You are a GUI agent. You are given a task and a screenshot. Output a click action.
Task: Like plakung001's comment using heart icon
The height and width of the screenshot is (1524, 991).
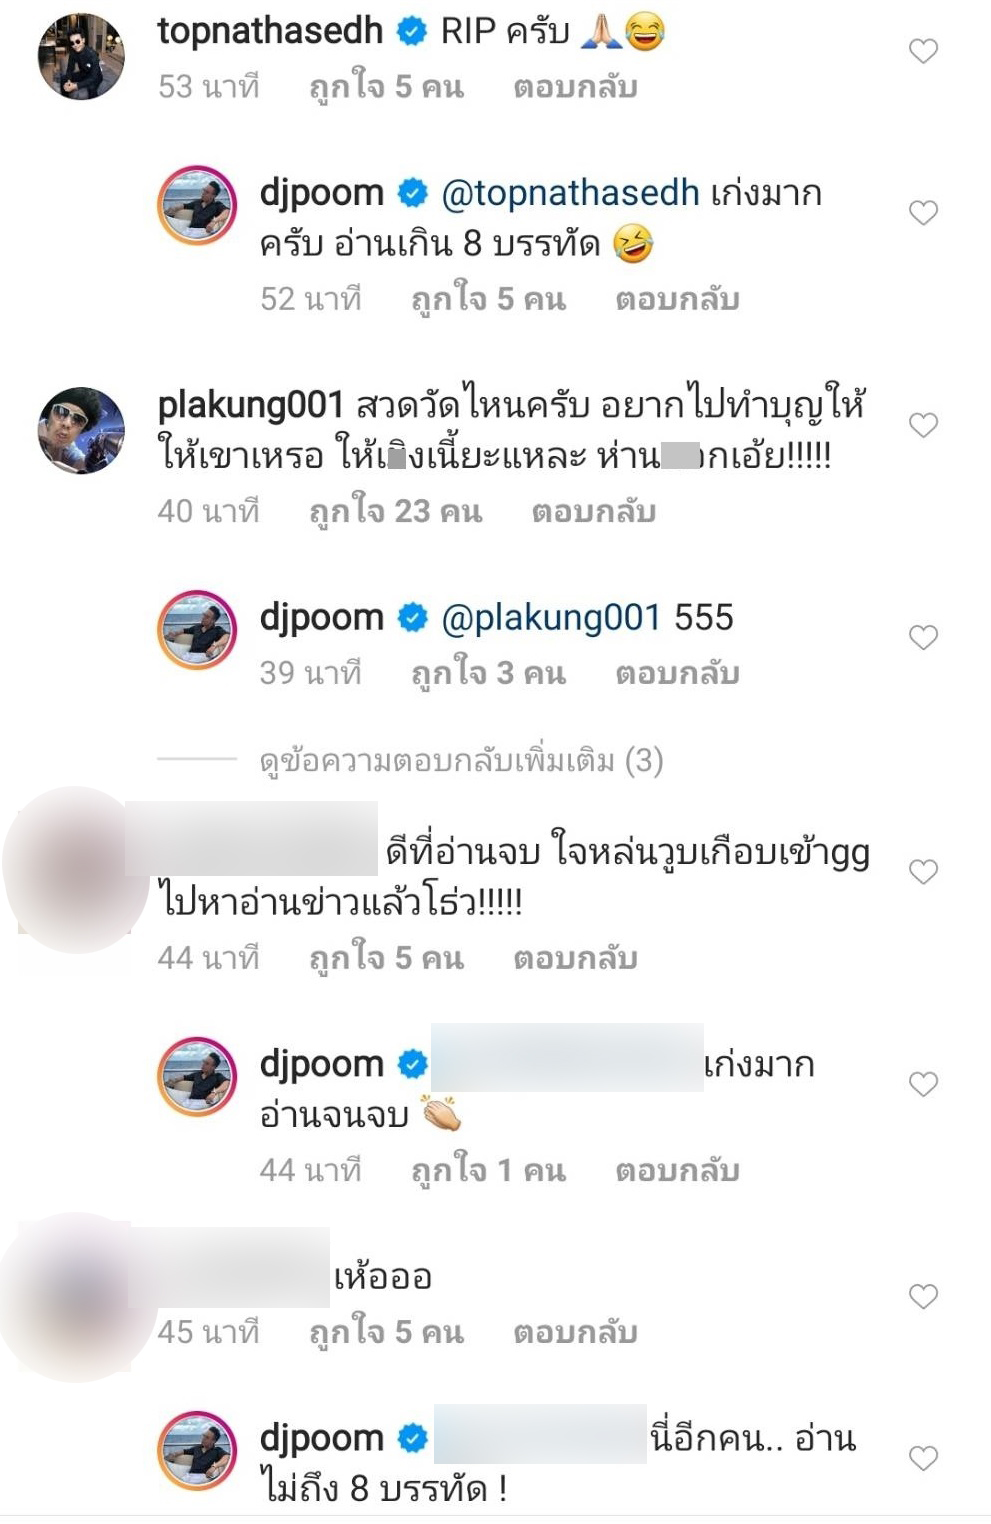(923, 425)
